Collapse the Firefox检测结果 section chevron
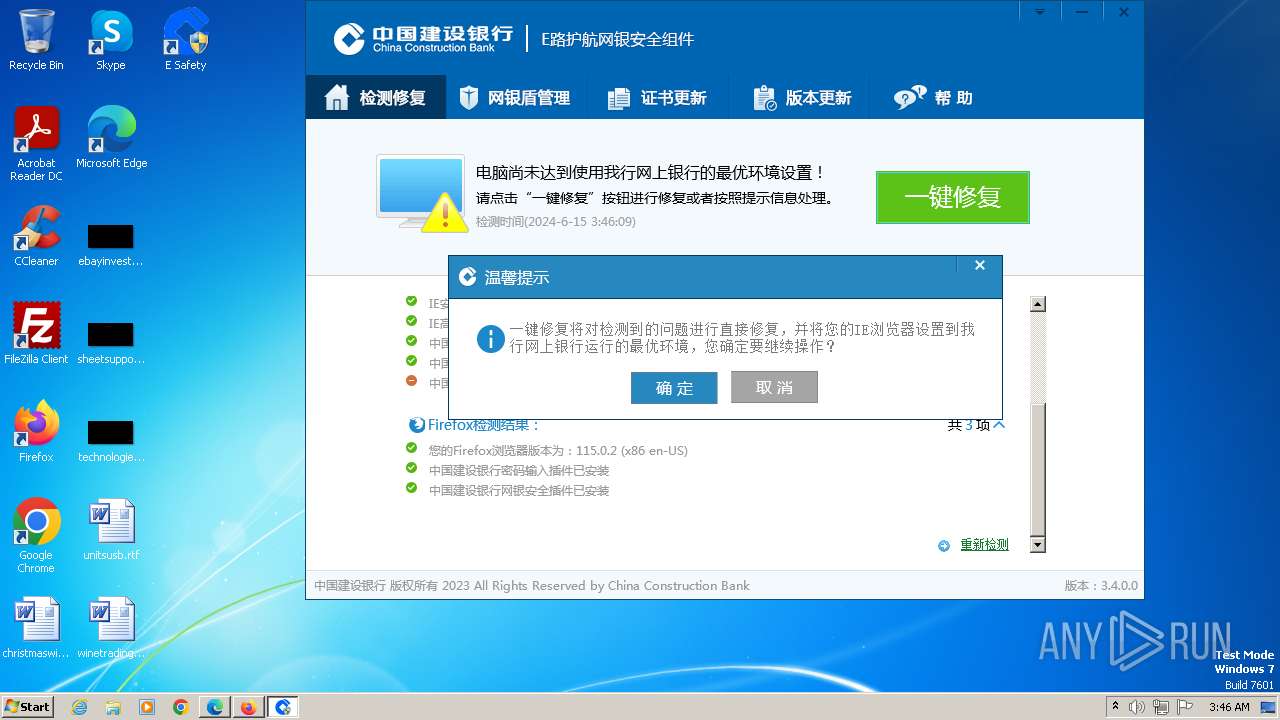1280x720 pixels. 998,425
